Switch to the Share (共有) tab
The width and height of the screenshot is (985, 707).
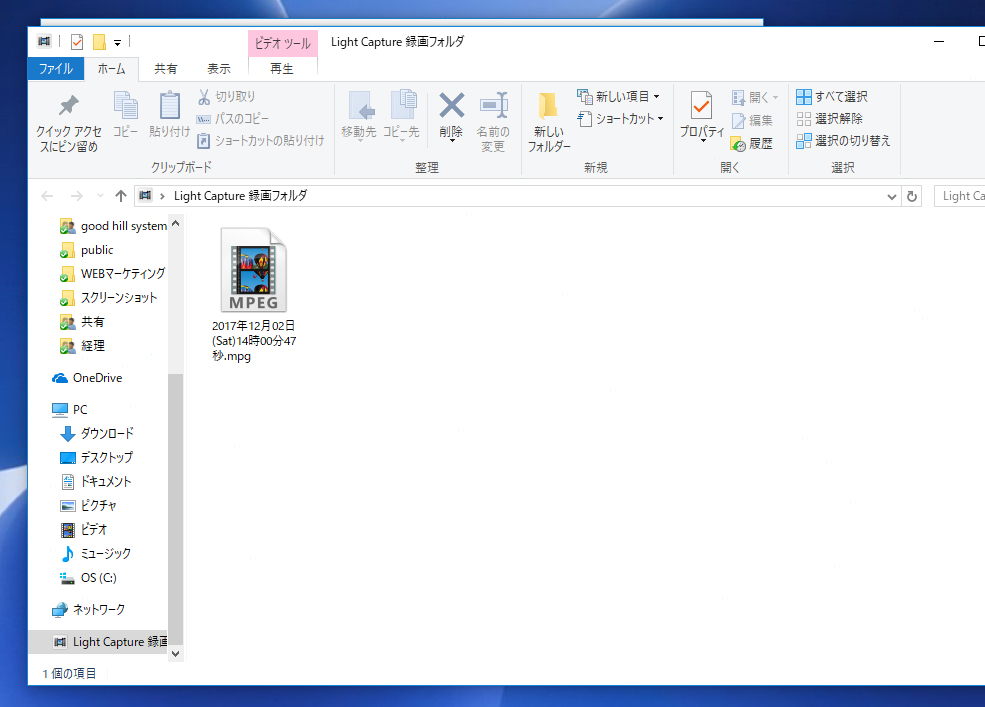tap(166, 69)
